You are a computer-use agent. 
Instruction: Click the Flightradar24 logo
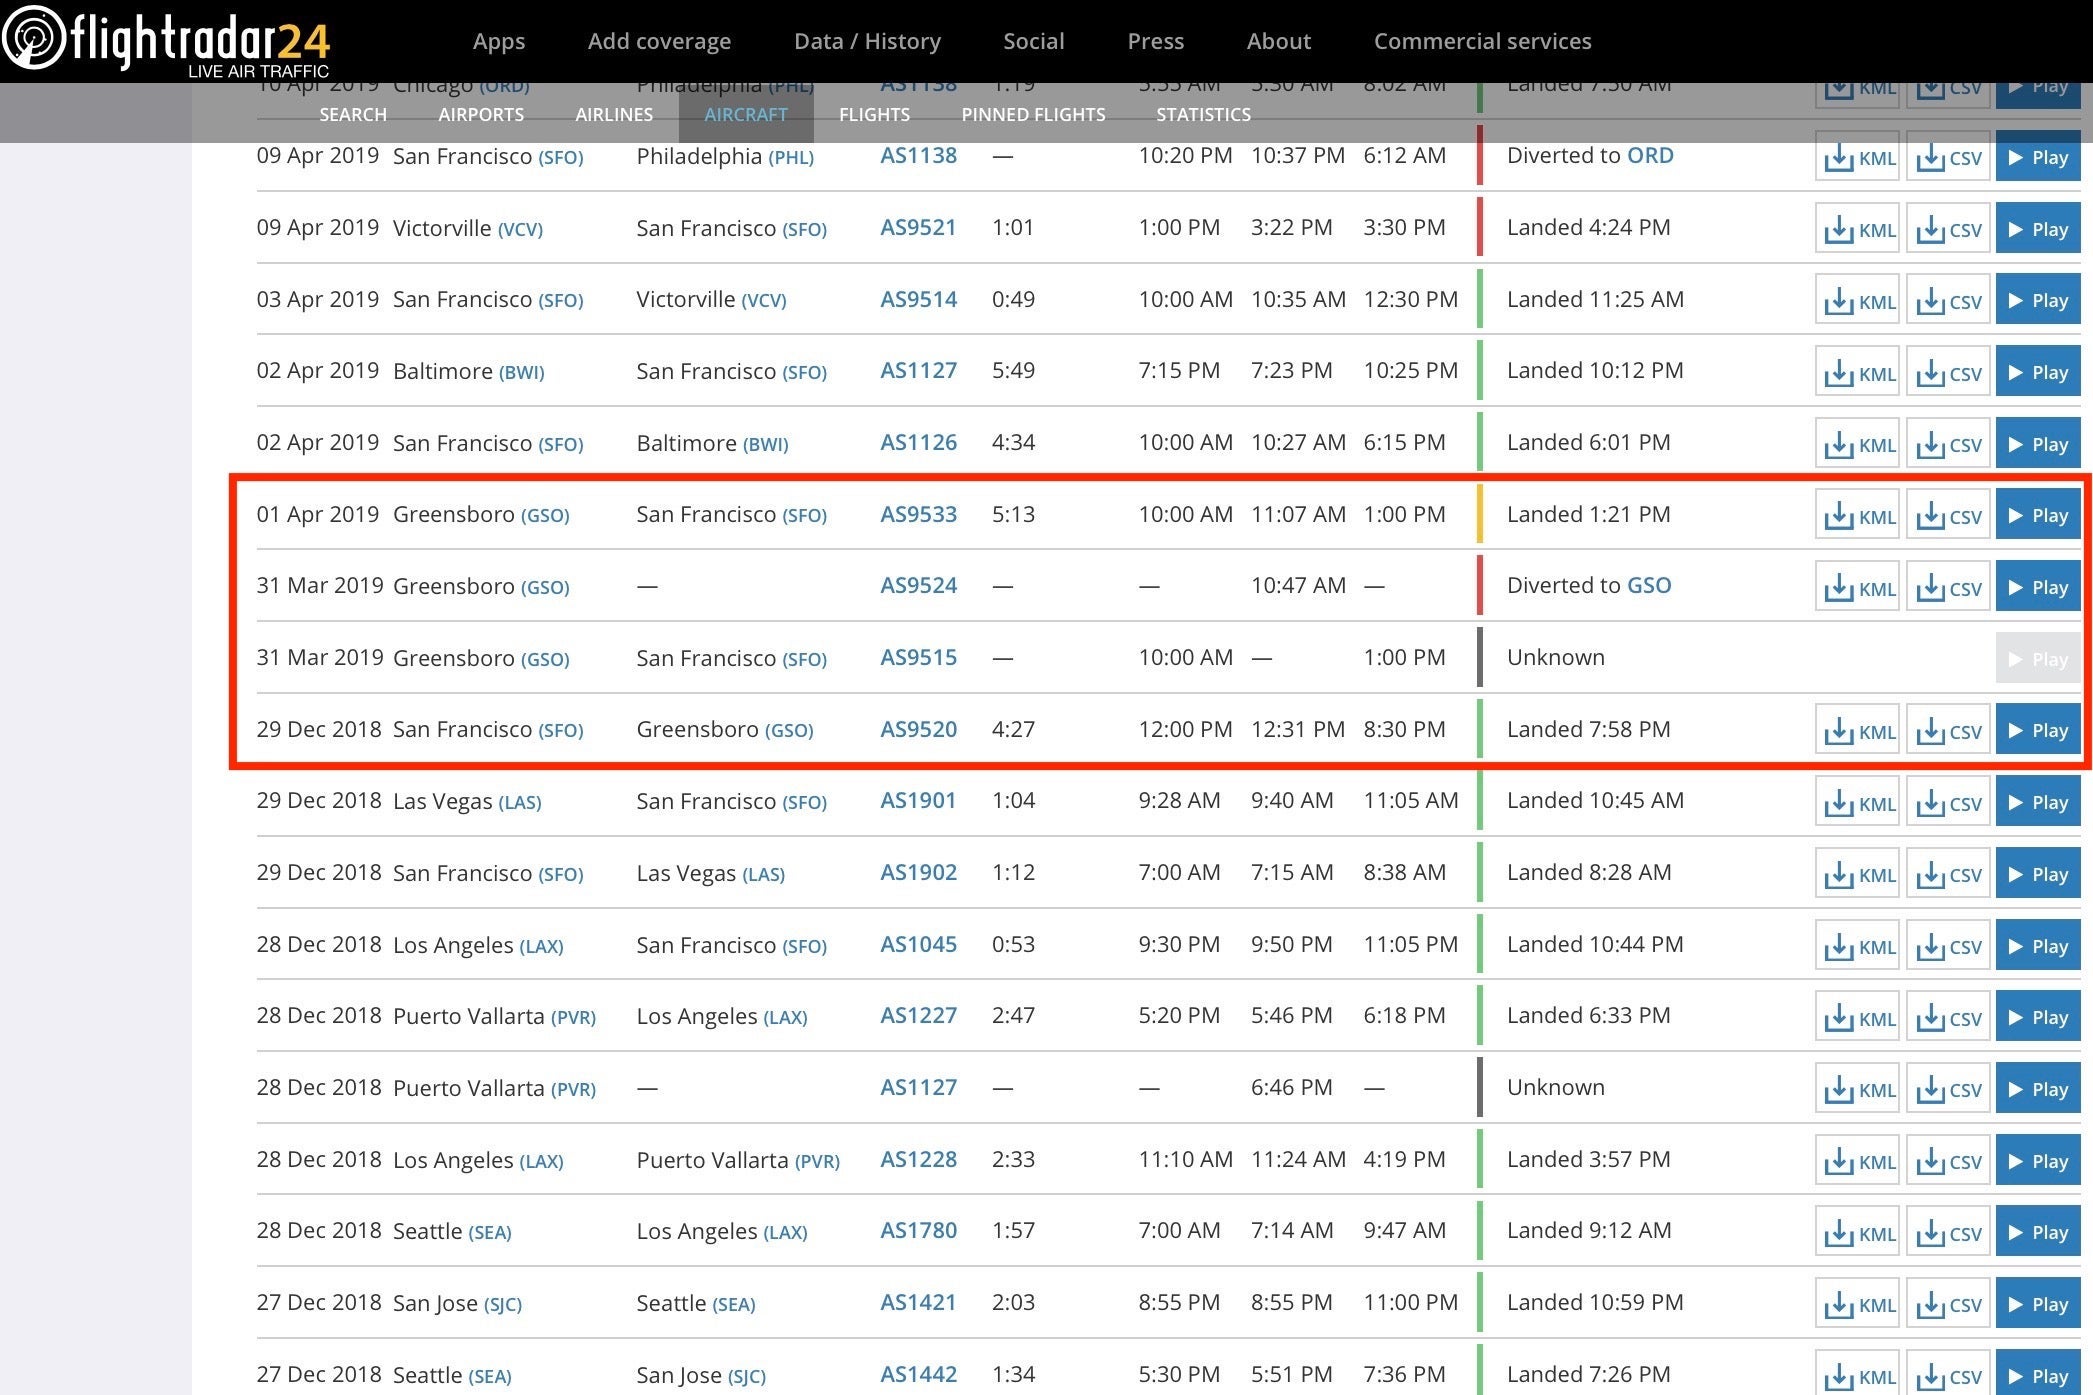tap(166, 42)
